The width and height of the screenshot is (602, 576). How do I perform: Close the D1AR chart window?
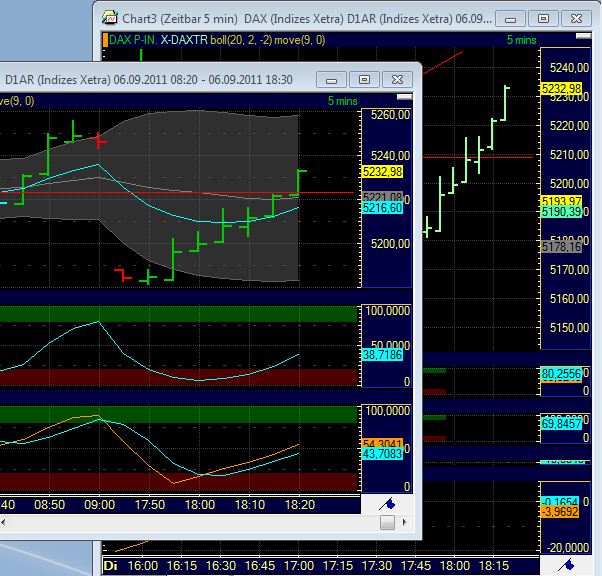(397, 80)
